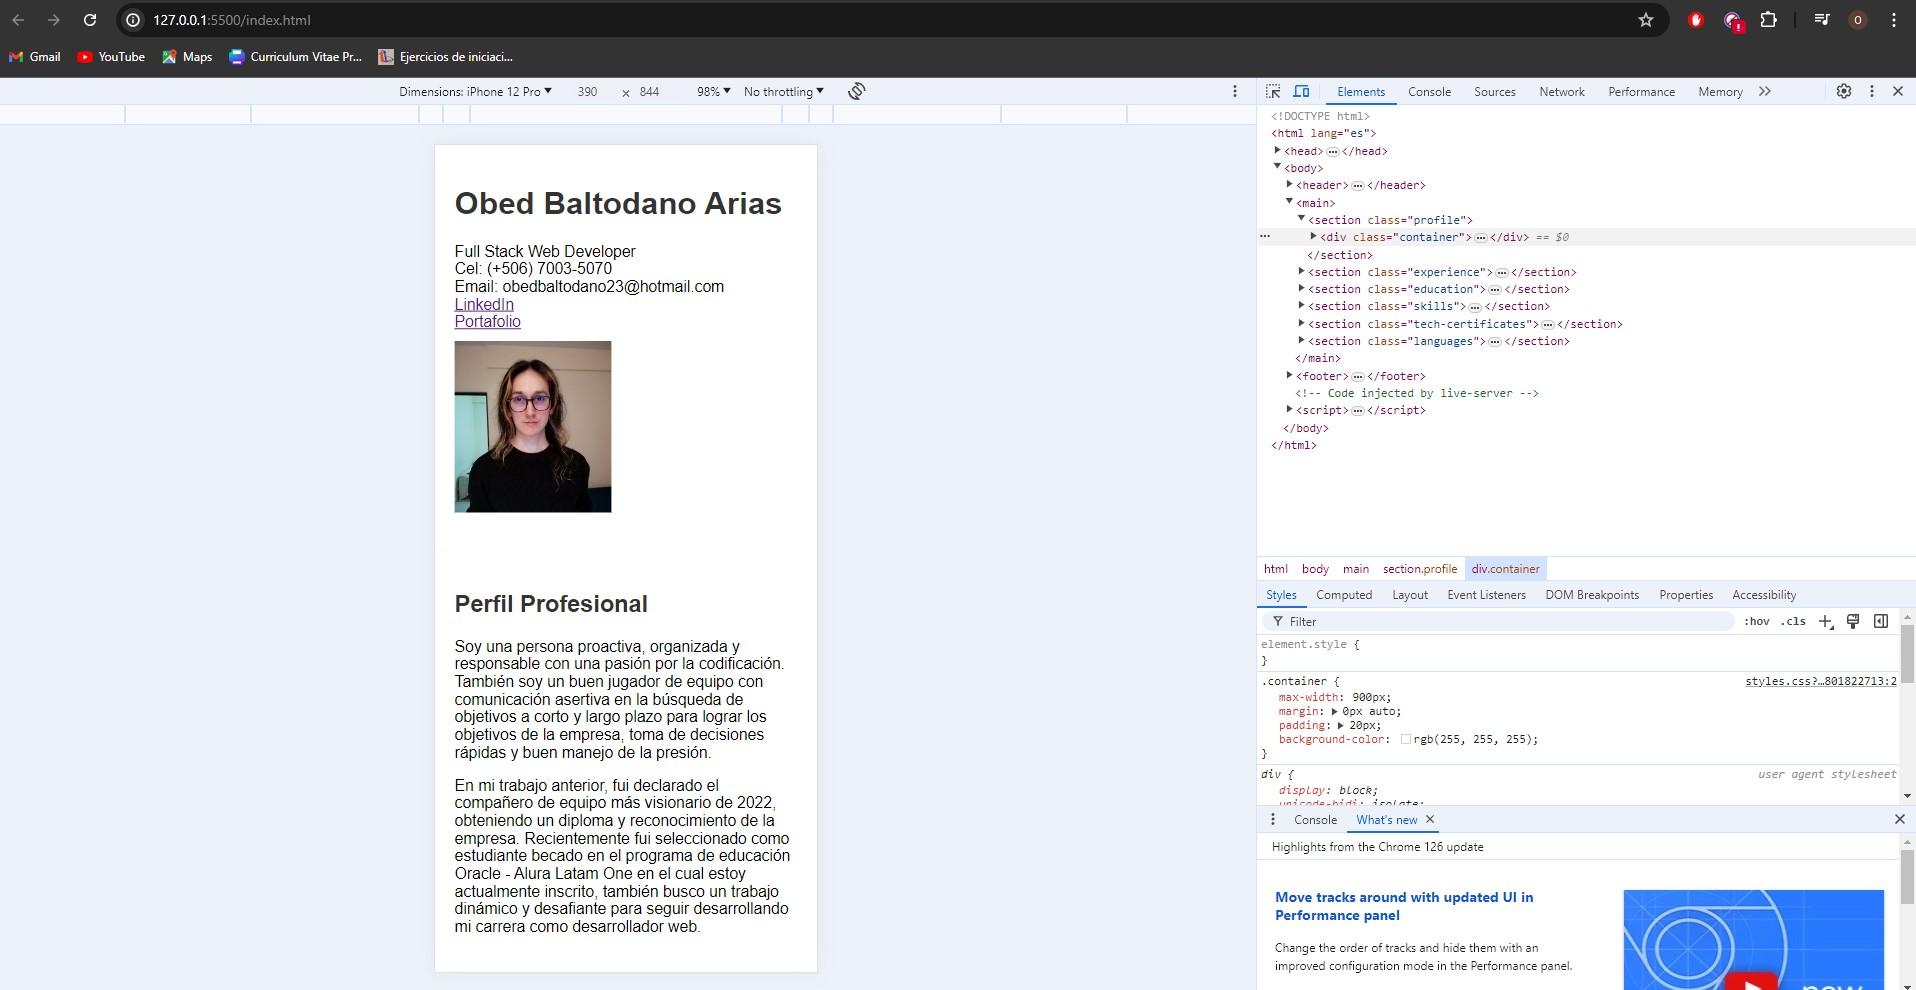Open the Gmail bookmark
This screenshot has height=990, width=1916.
point(35,57)
